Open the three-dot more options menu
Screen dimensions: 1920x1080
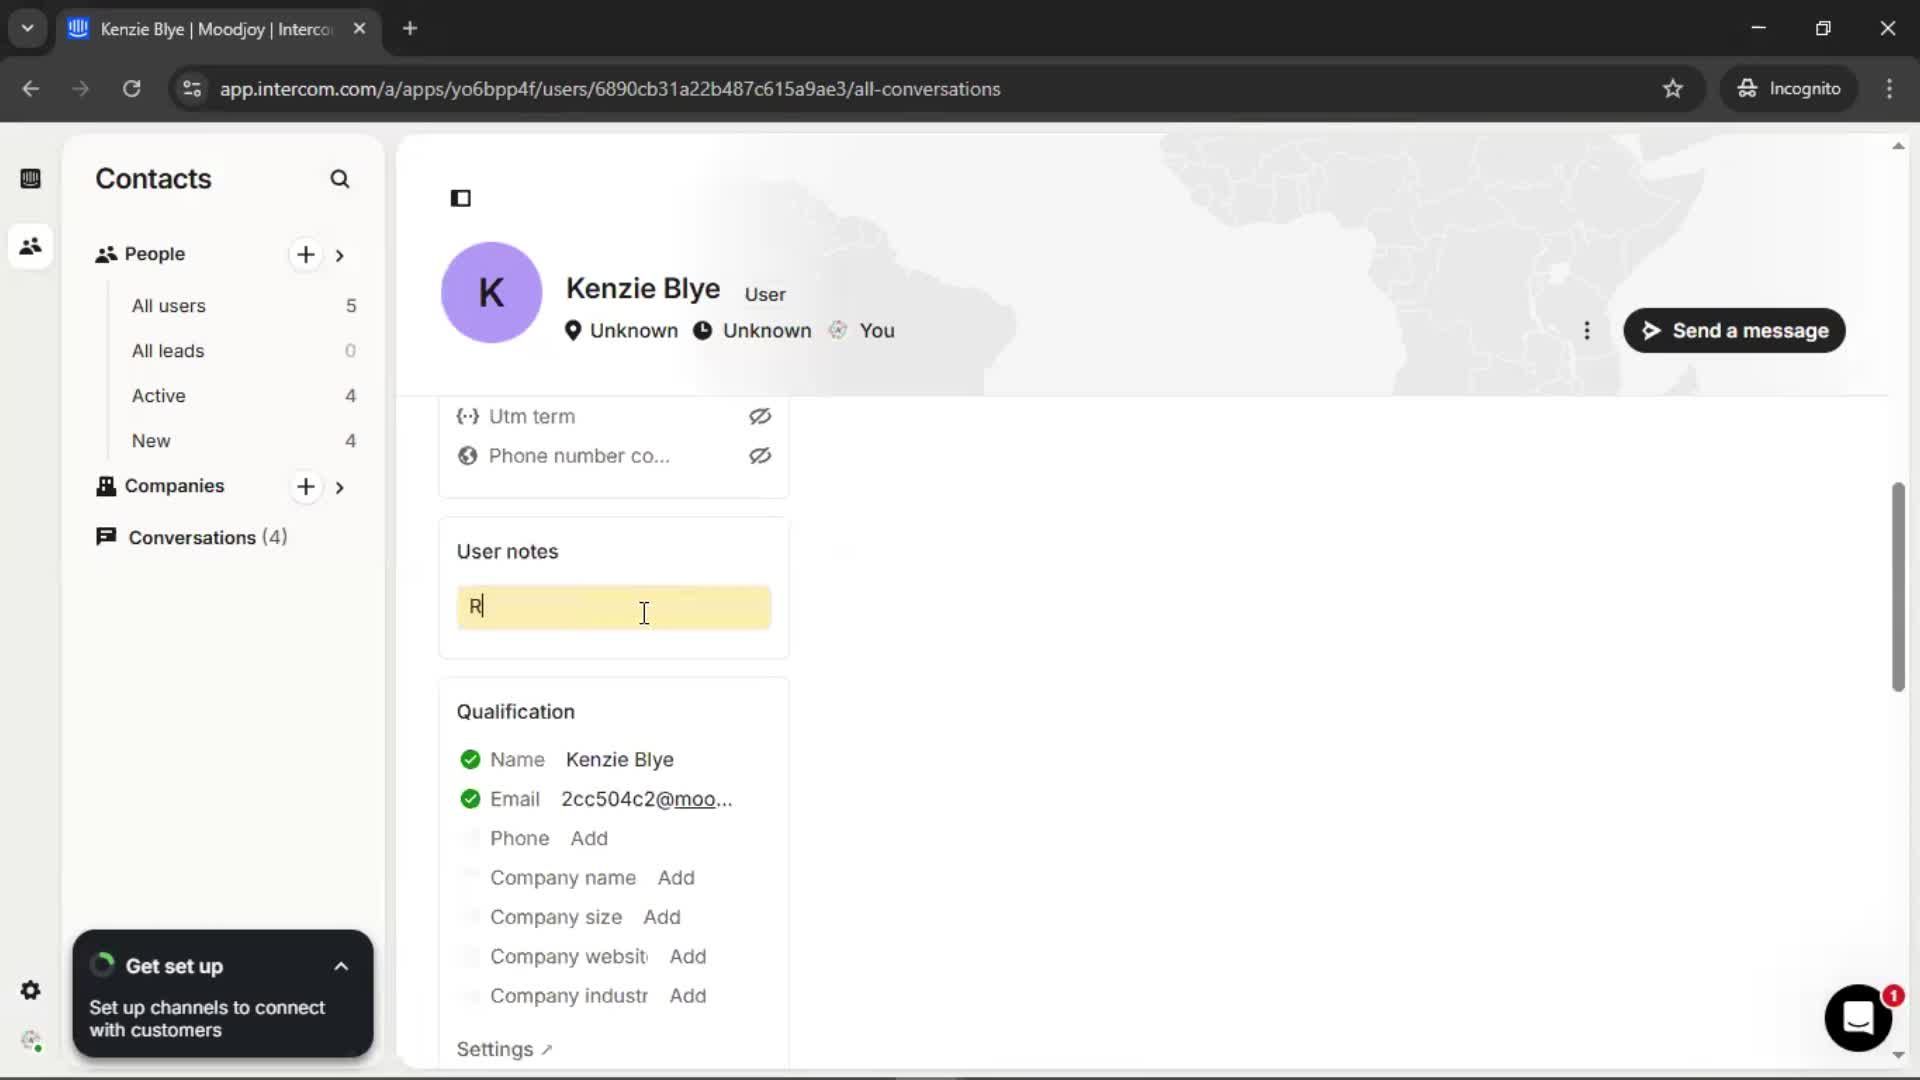[1587, 331]
